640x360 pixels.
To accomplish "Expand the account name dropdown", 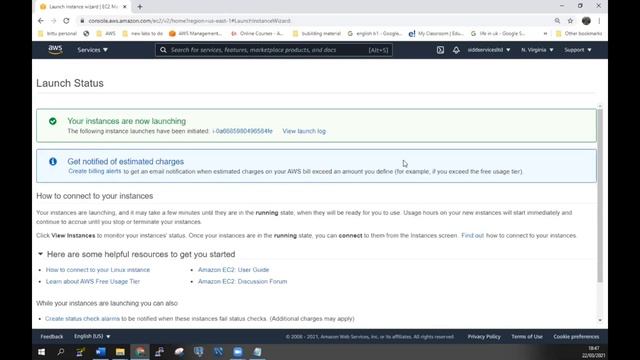I will click(x=489, y=50).
